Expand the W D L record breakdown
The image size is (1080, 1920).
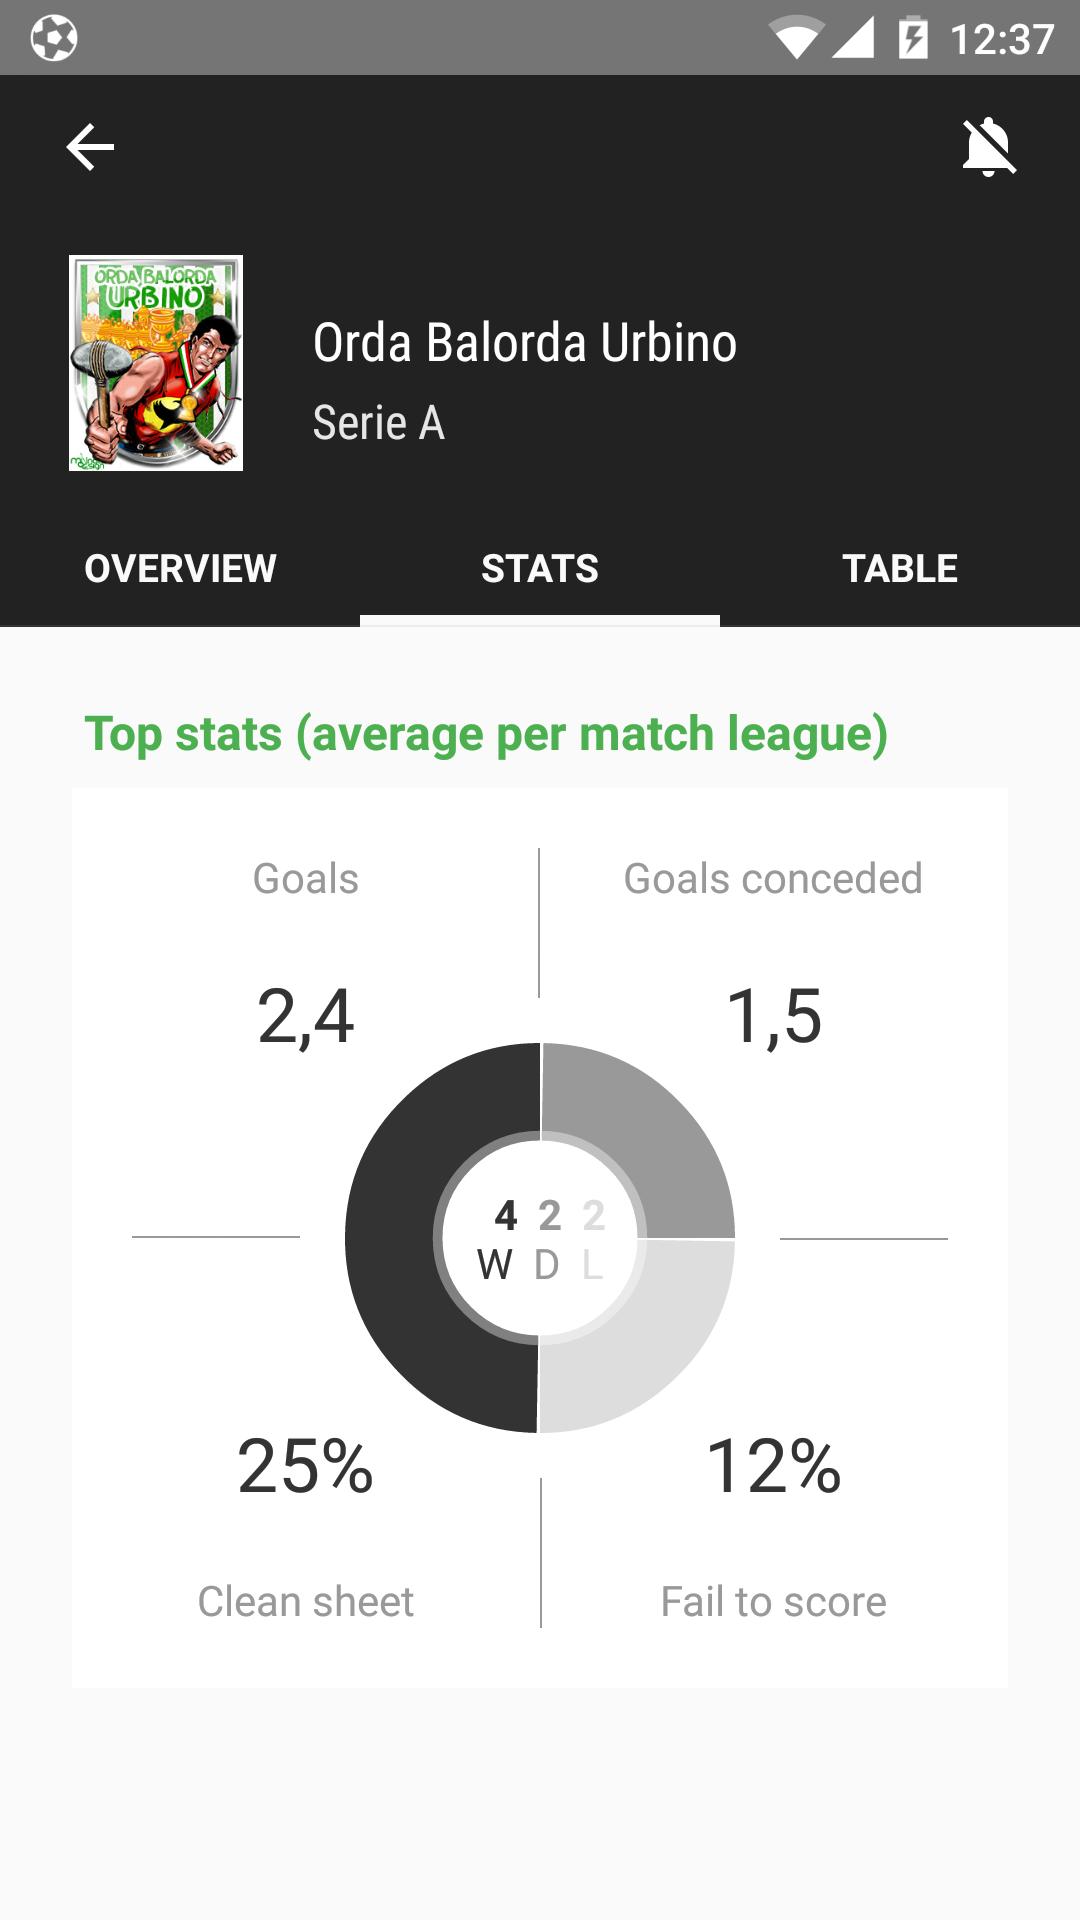[540, 1240]
